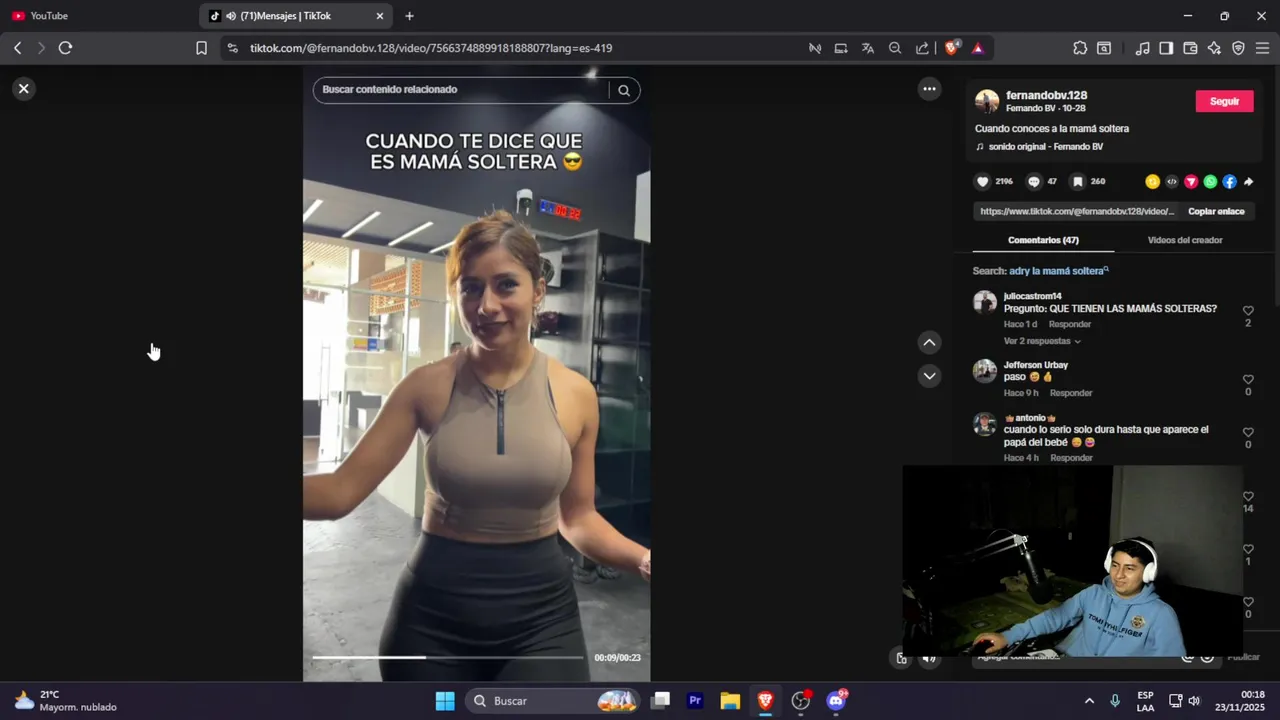The height and width of the screenshot is (720, 1280).
Task: Open comments via the speech bubble icon
Action: 1034,182
